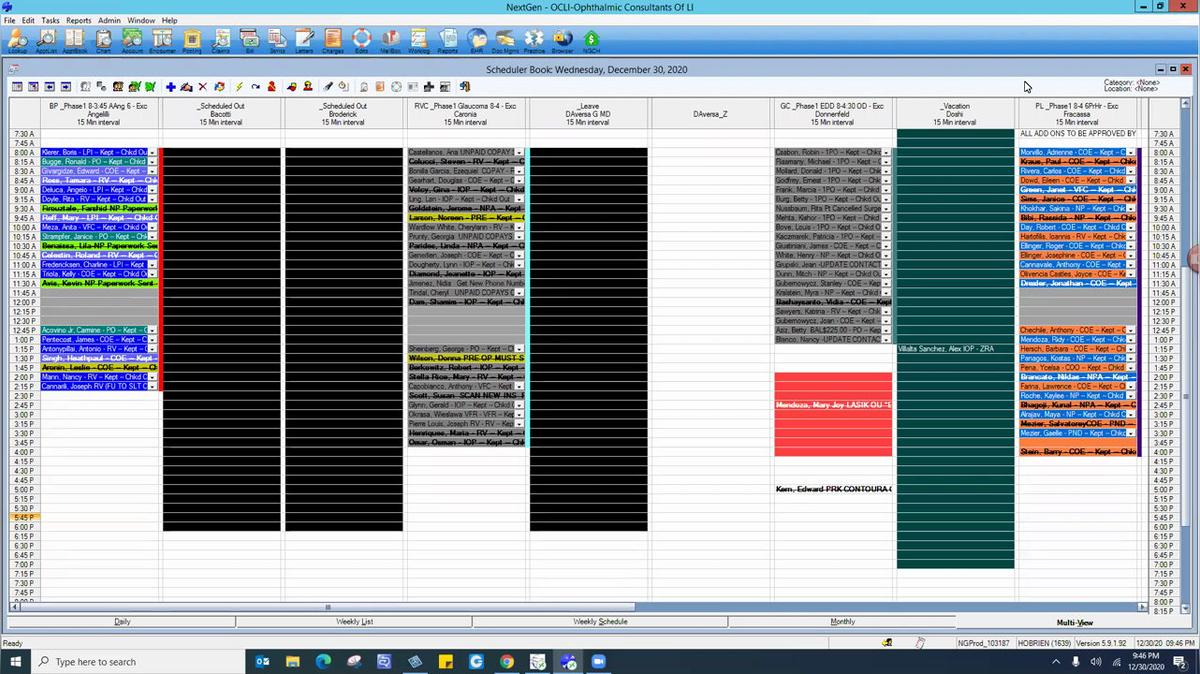The height and width of the screenshot is (674, 1200).
Task: Click the Chart icon in toolbar
Action: click(104, 40)
